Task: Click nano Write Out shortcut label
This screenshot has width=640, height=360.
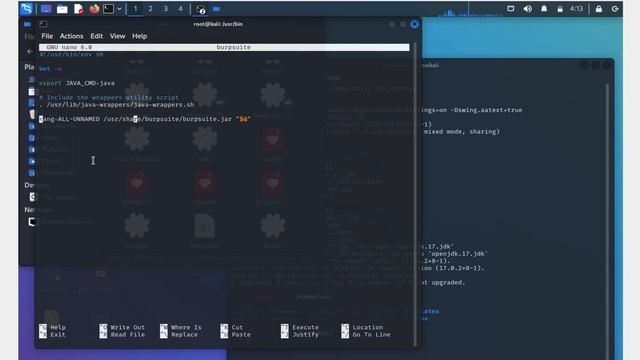Action: point(127,327)
